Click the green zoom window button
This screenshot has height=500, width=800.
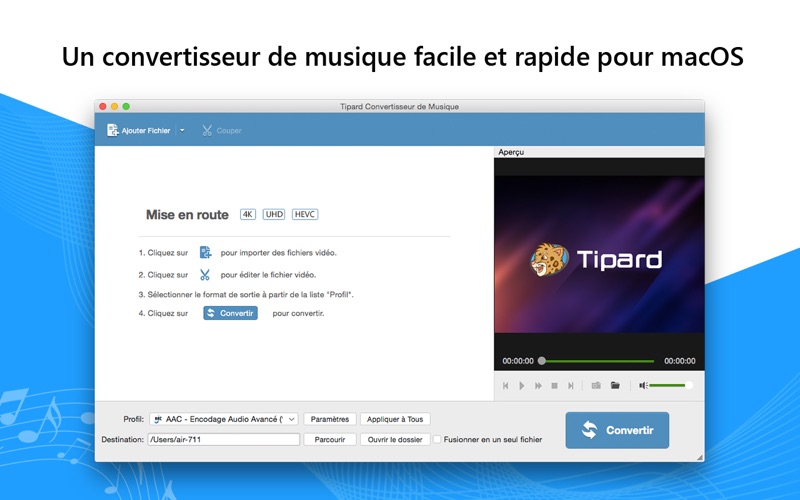click(x=126, y=106)
